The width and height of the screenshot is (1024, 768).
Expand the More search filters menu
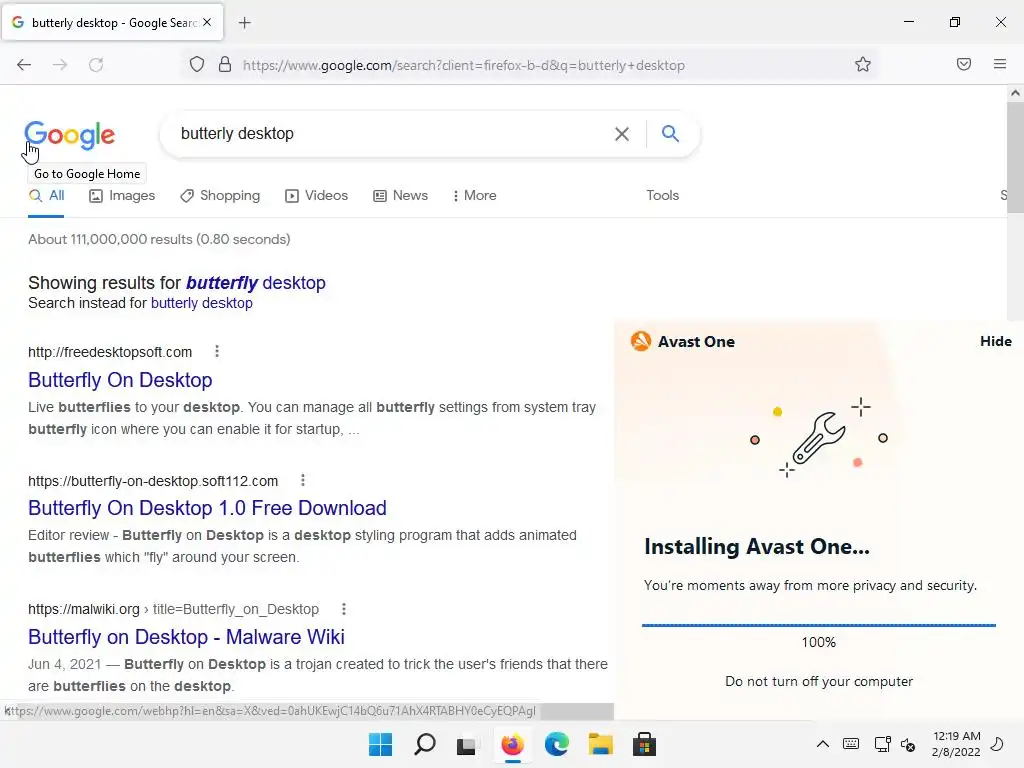[x=475, y=195]
